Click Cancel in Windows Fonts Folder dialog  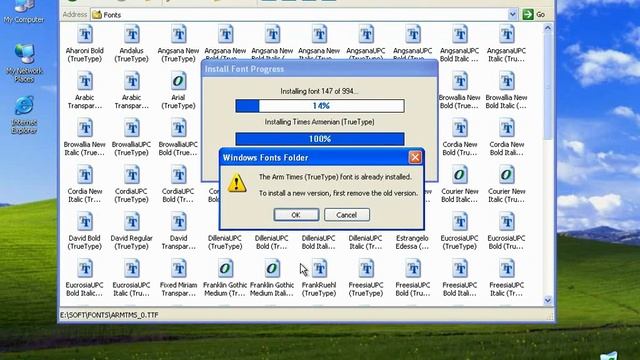coord(347,215)
